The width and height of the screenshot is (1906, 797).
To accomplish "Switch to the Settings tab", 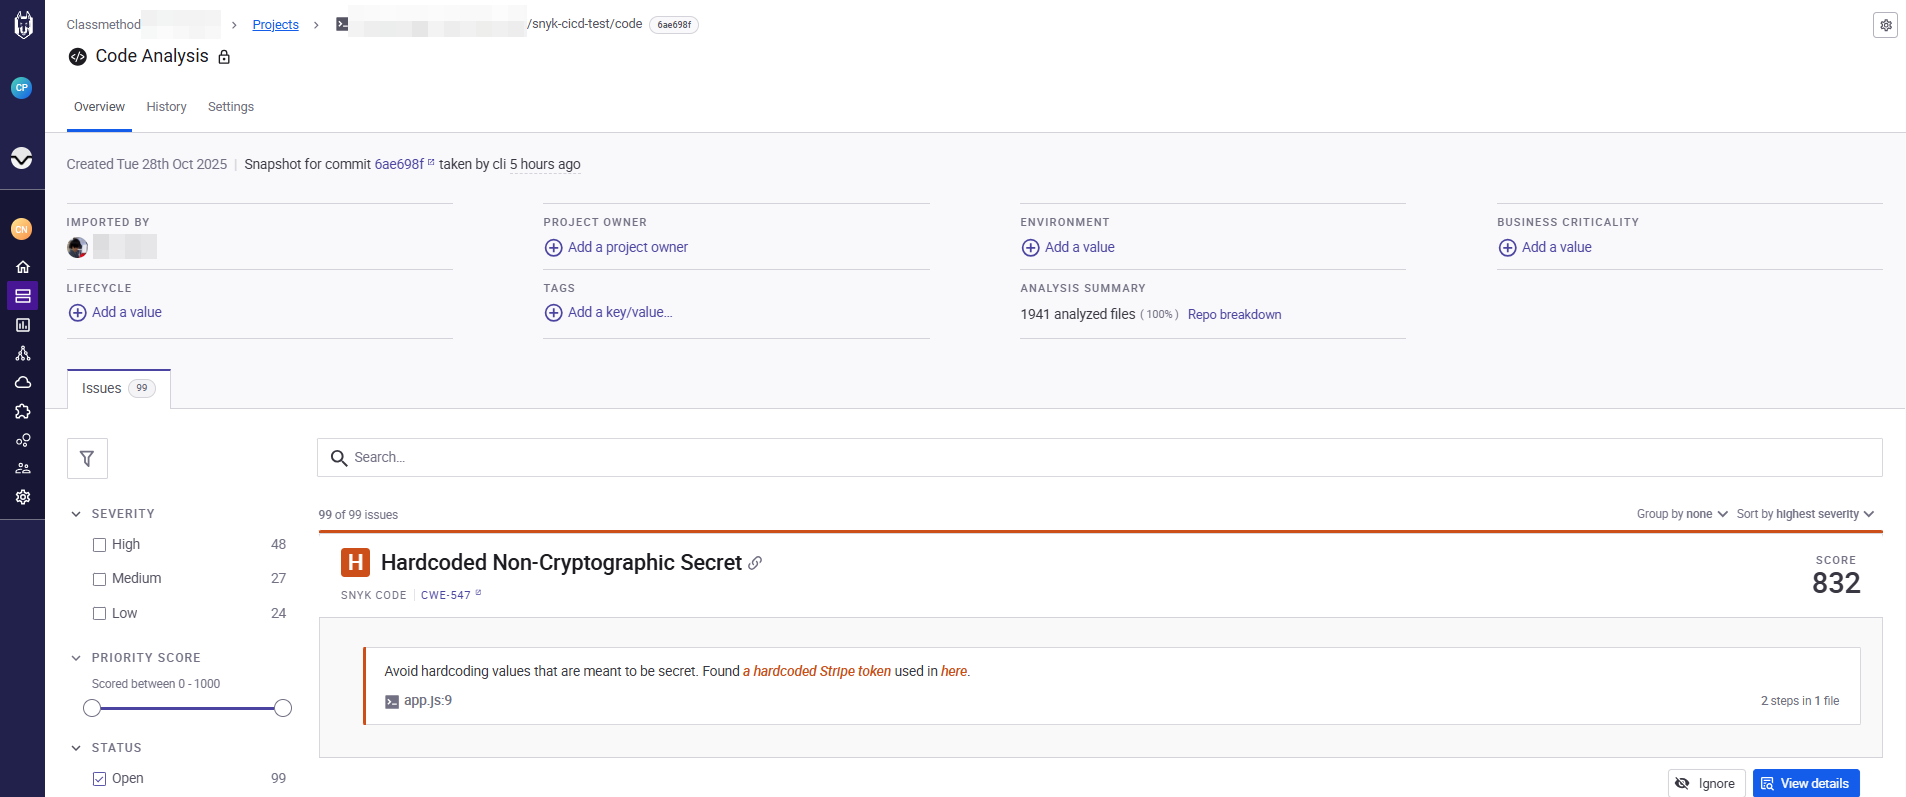I will [231, 107].
